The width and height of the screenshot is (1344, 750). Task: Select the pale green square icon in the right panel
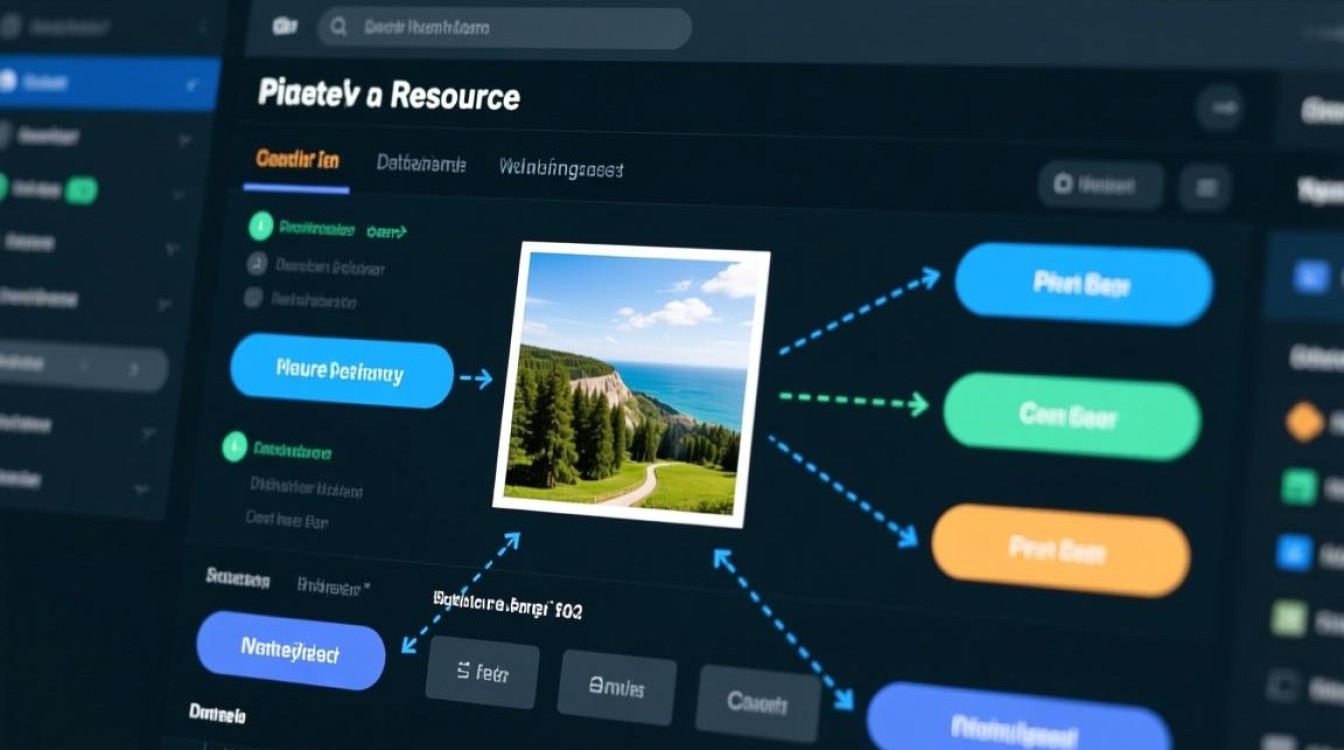click(x=1287, y=618)
